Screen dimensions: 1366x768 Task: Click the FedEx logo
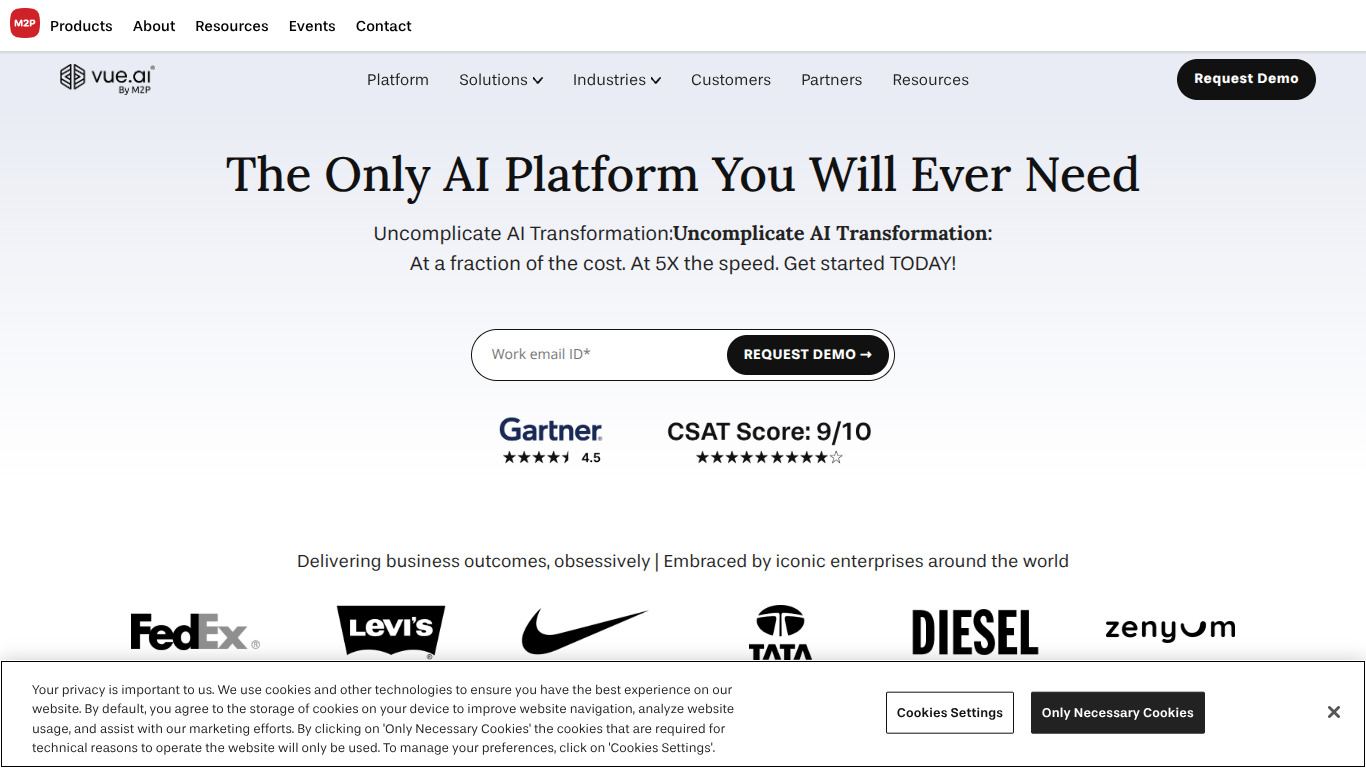tap(195, 632)
